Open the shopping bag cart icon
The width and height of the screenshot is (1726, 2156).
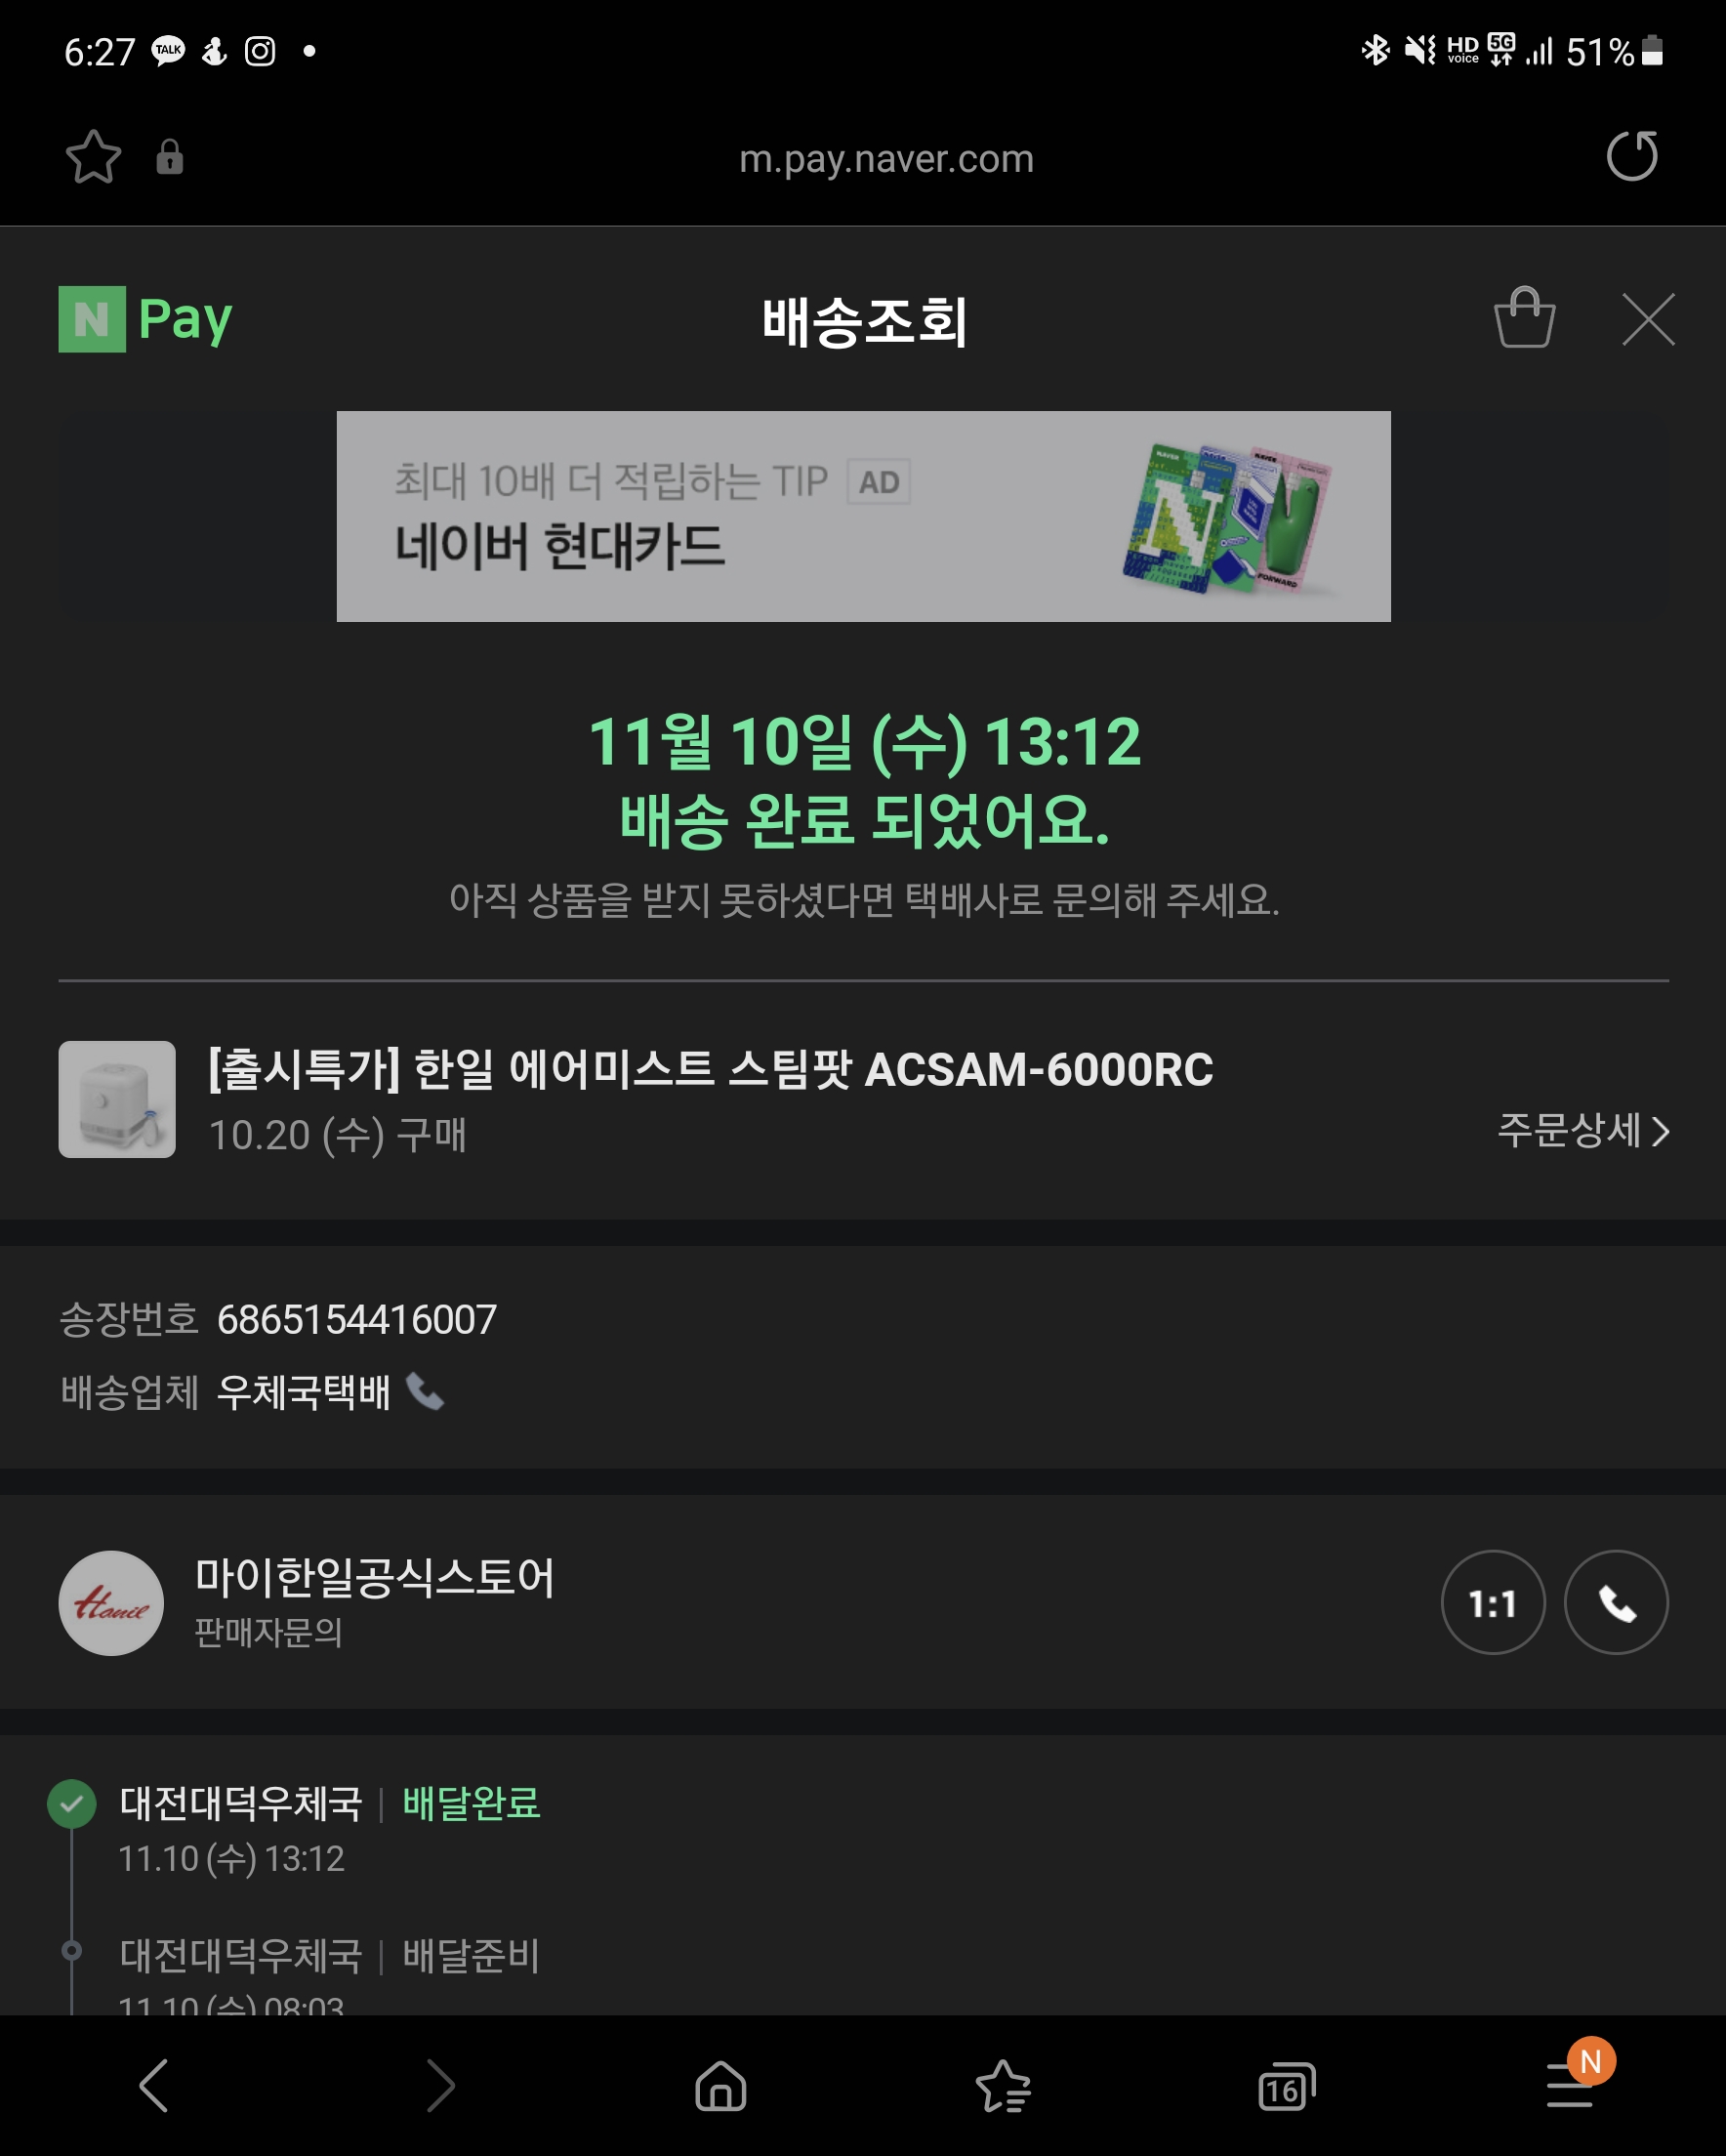1524,318
